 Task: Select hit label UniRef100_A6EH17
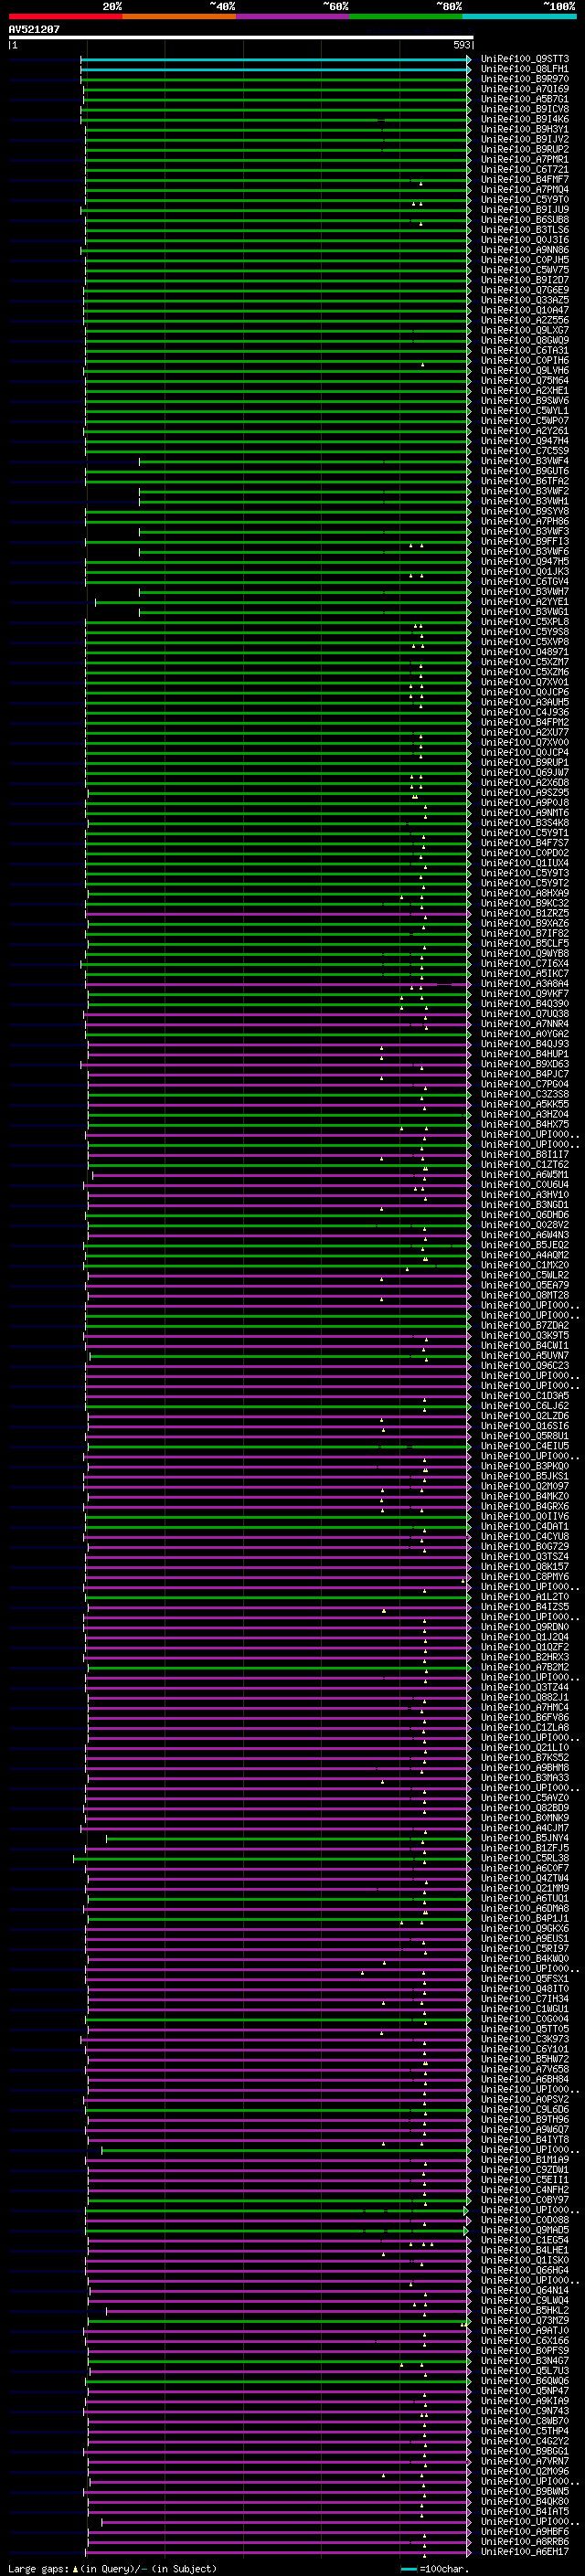(525, 2552)
